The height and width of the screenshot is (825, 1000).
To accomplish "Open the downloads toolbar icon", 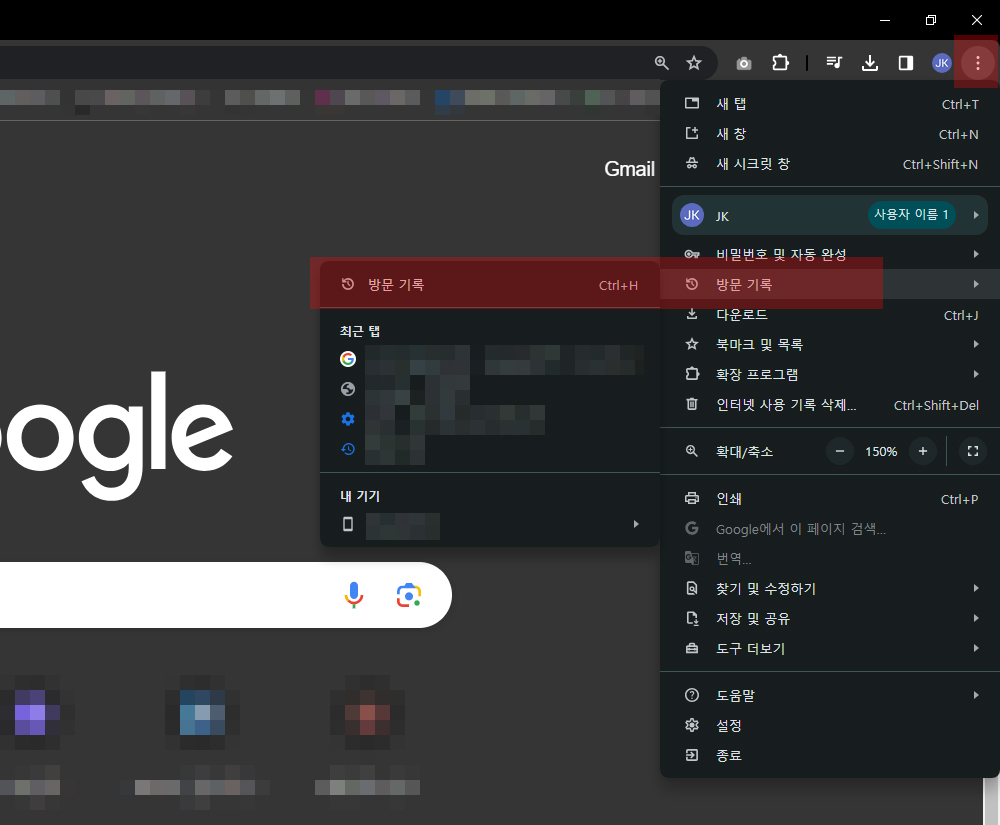I will coord(870,62).
